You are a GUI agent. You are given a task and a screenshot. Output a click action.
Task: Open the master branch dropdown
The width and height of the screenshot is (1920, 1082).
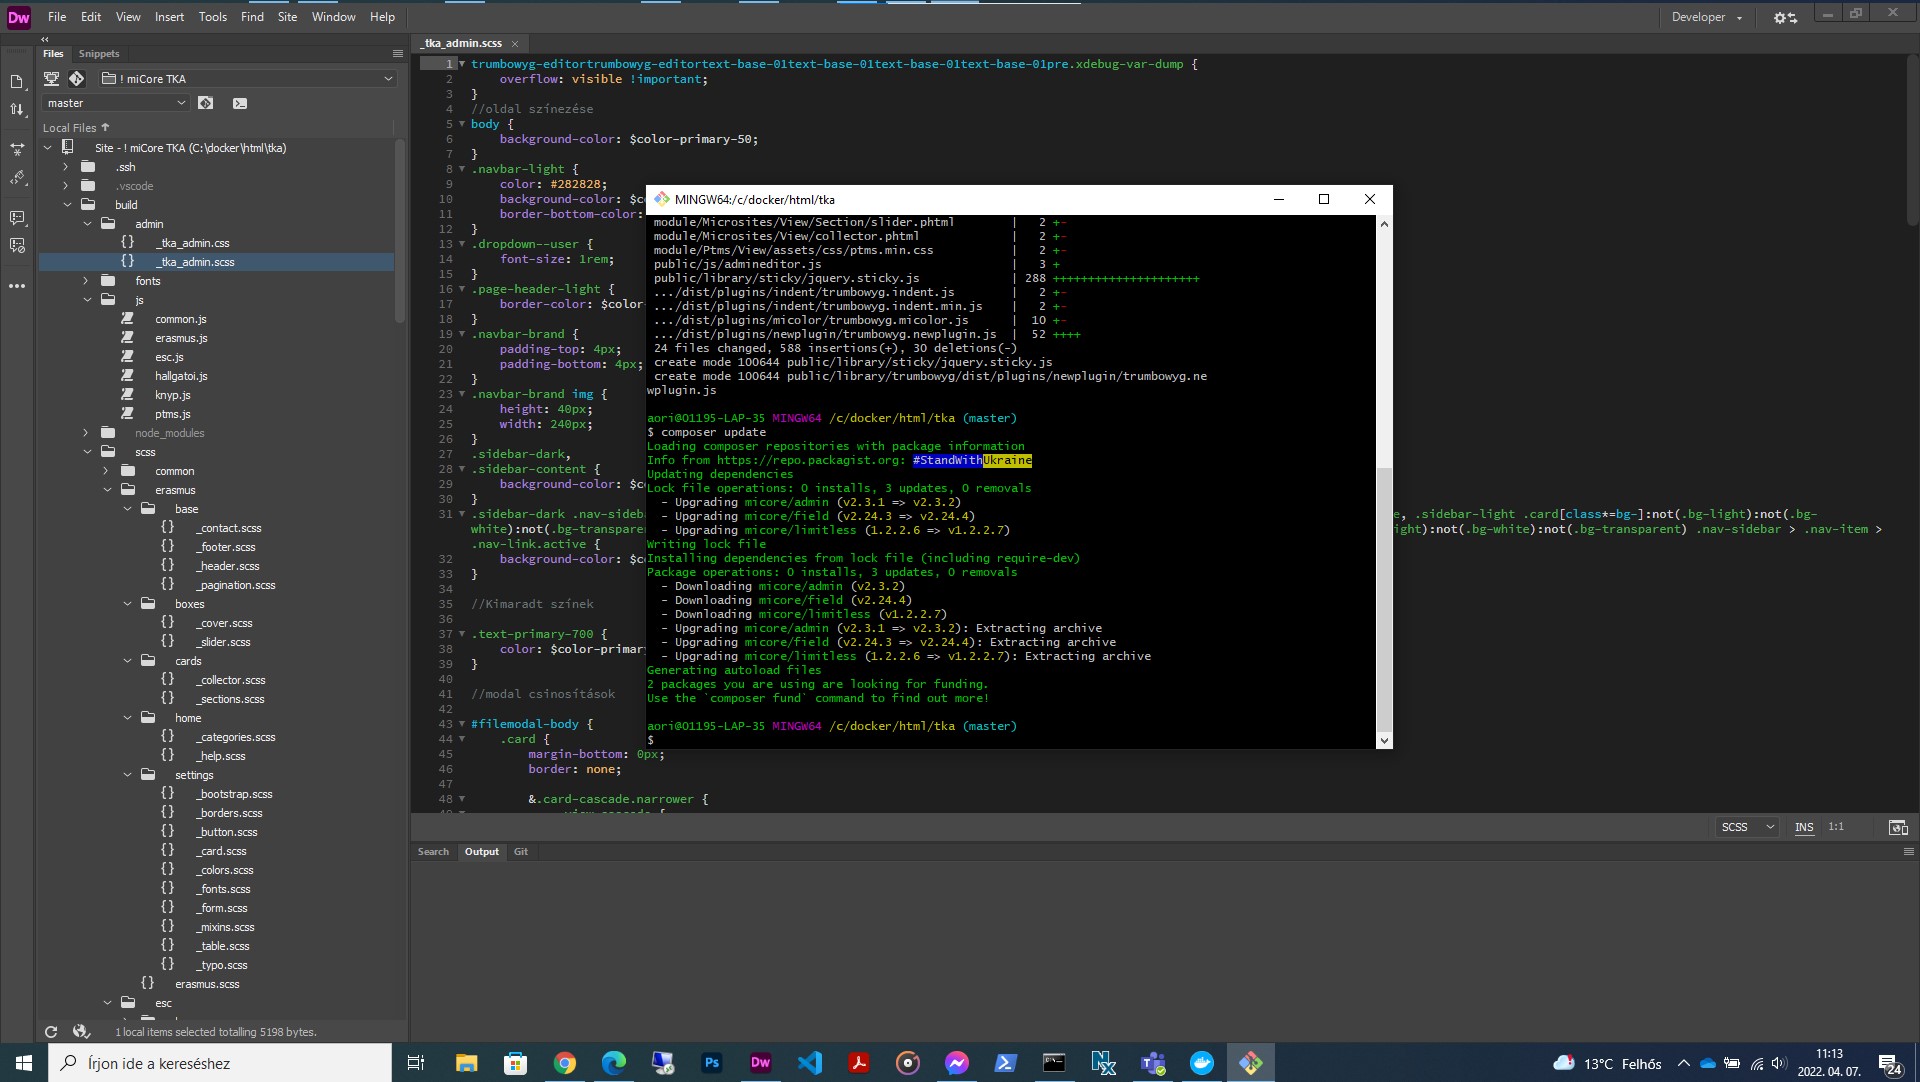(115, 103)
